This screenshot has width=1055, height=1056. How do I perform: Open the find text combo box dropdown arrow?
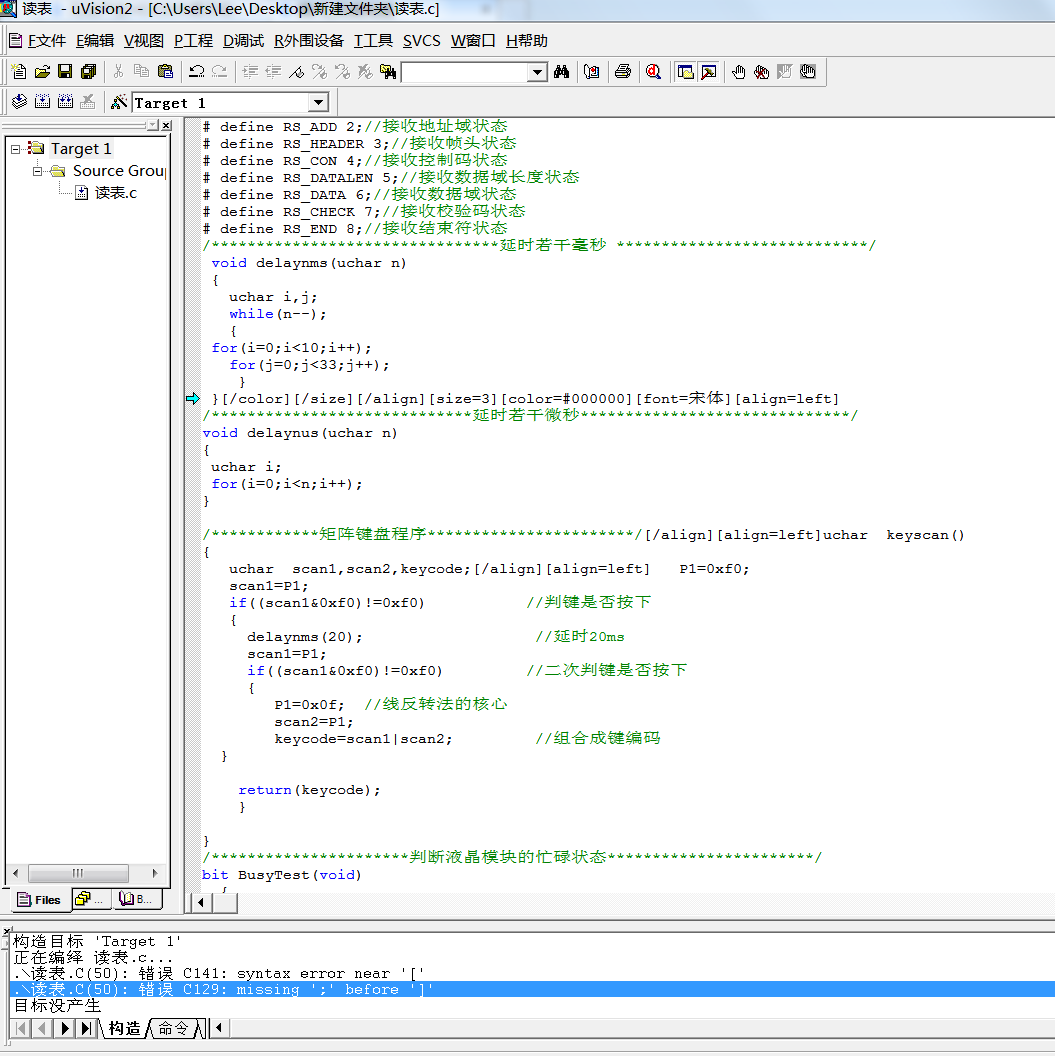(537, 72)
